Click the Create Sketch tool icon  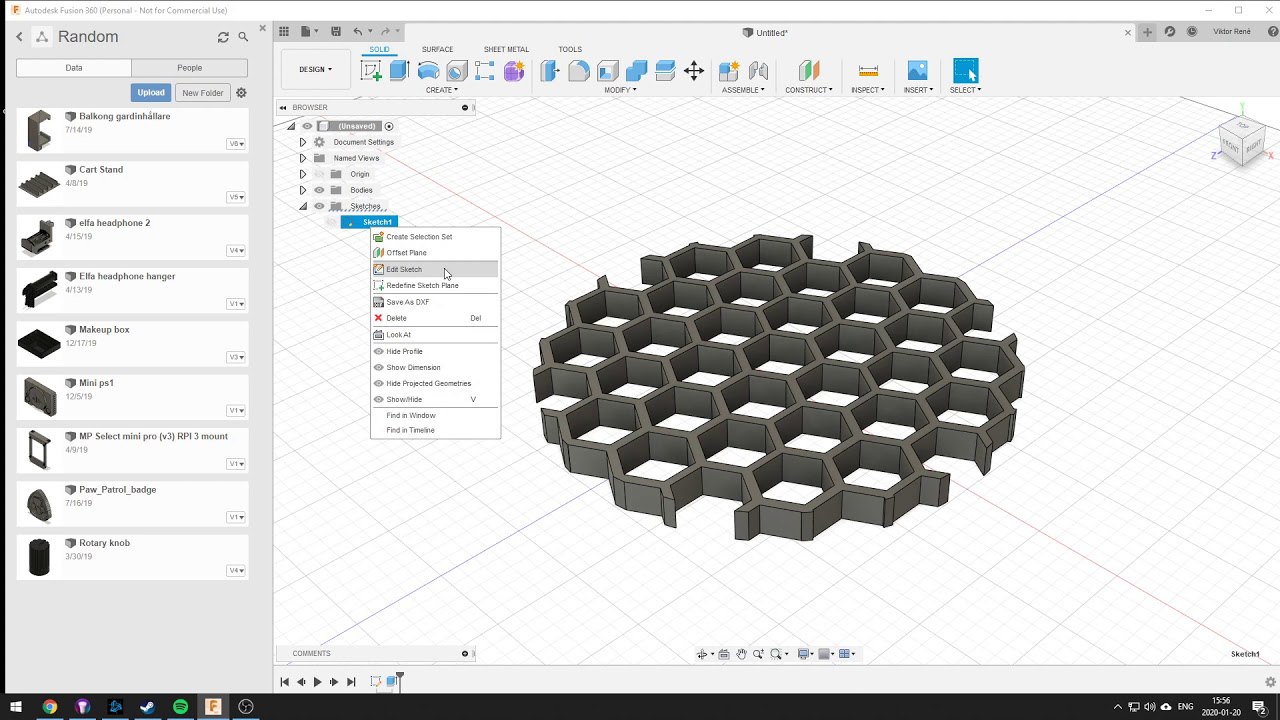(x=371, y=70)
